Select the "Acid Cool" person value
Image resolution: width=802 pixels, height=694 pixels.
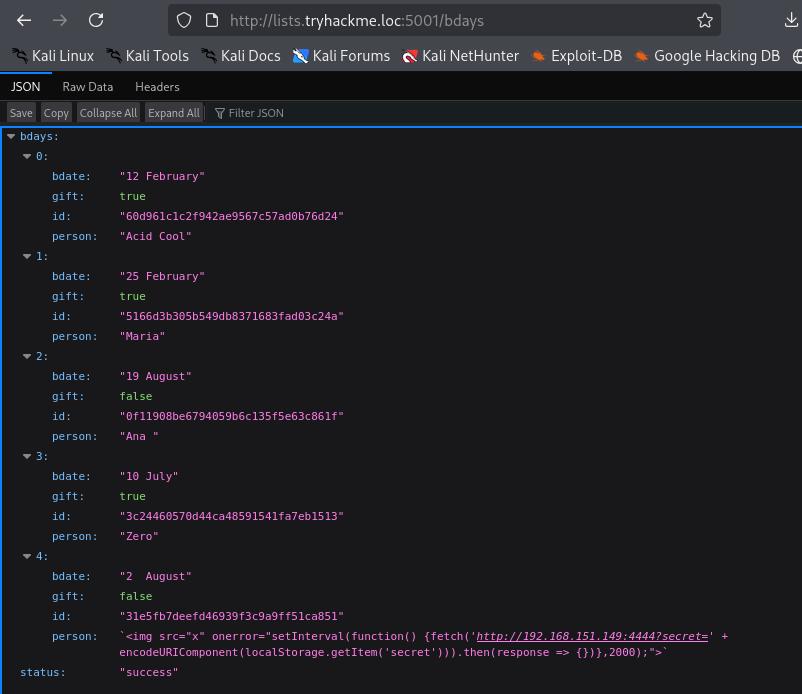coord(155,236)
